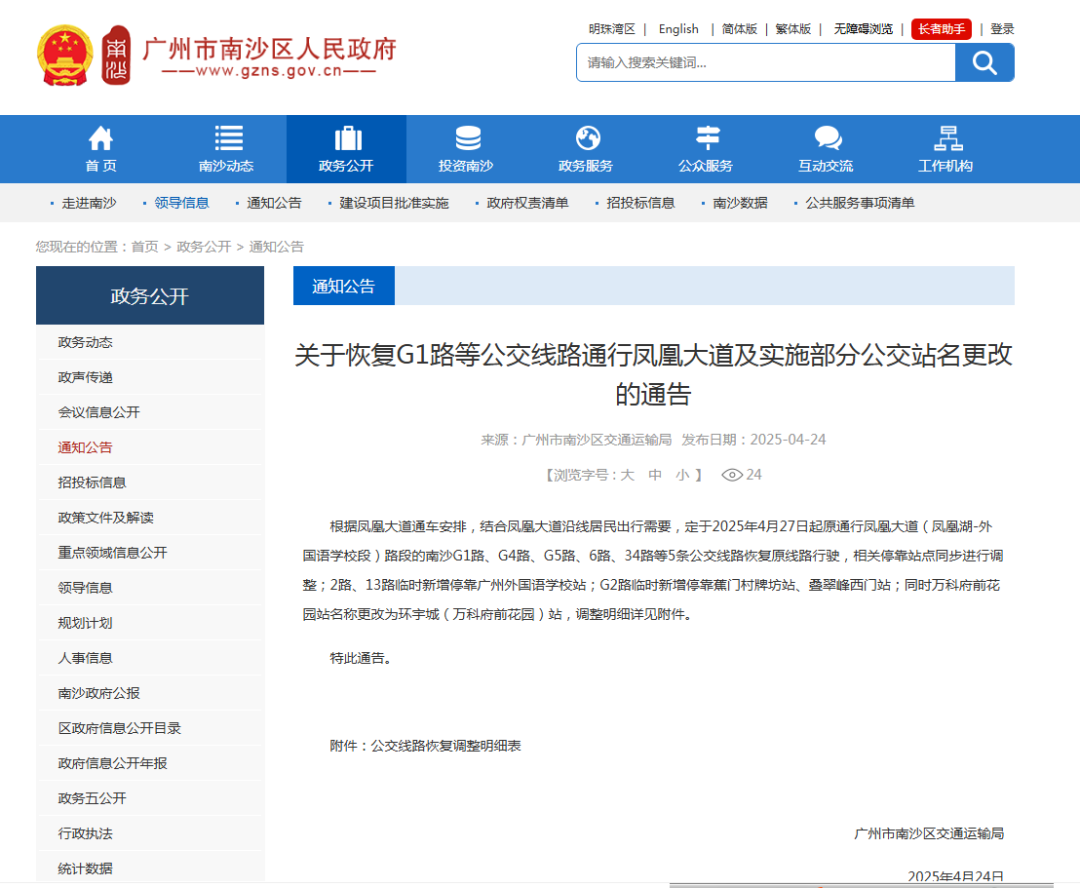Open the 政务服务 globe icon
The height and width of the screenshot is (888, 1080).
pyautogui.click(x=587, y=138)
